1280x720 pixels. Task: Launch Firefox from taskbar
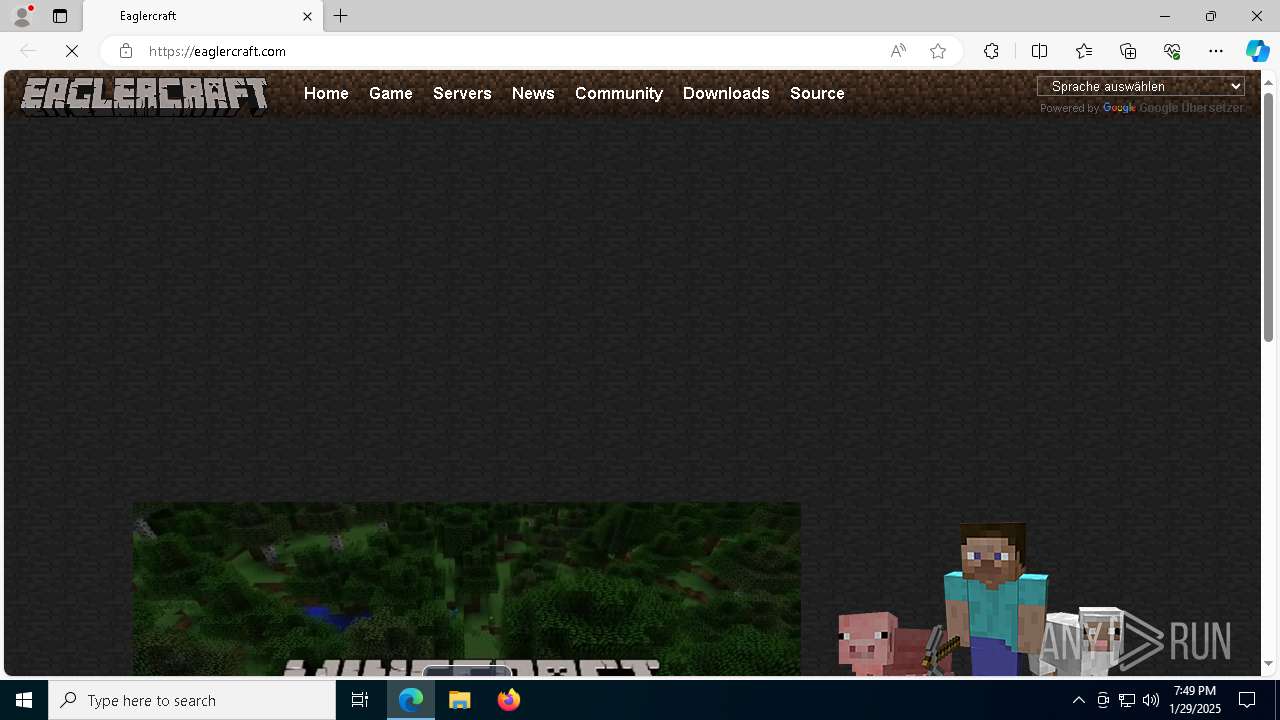click(509, 700)
